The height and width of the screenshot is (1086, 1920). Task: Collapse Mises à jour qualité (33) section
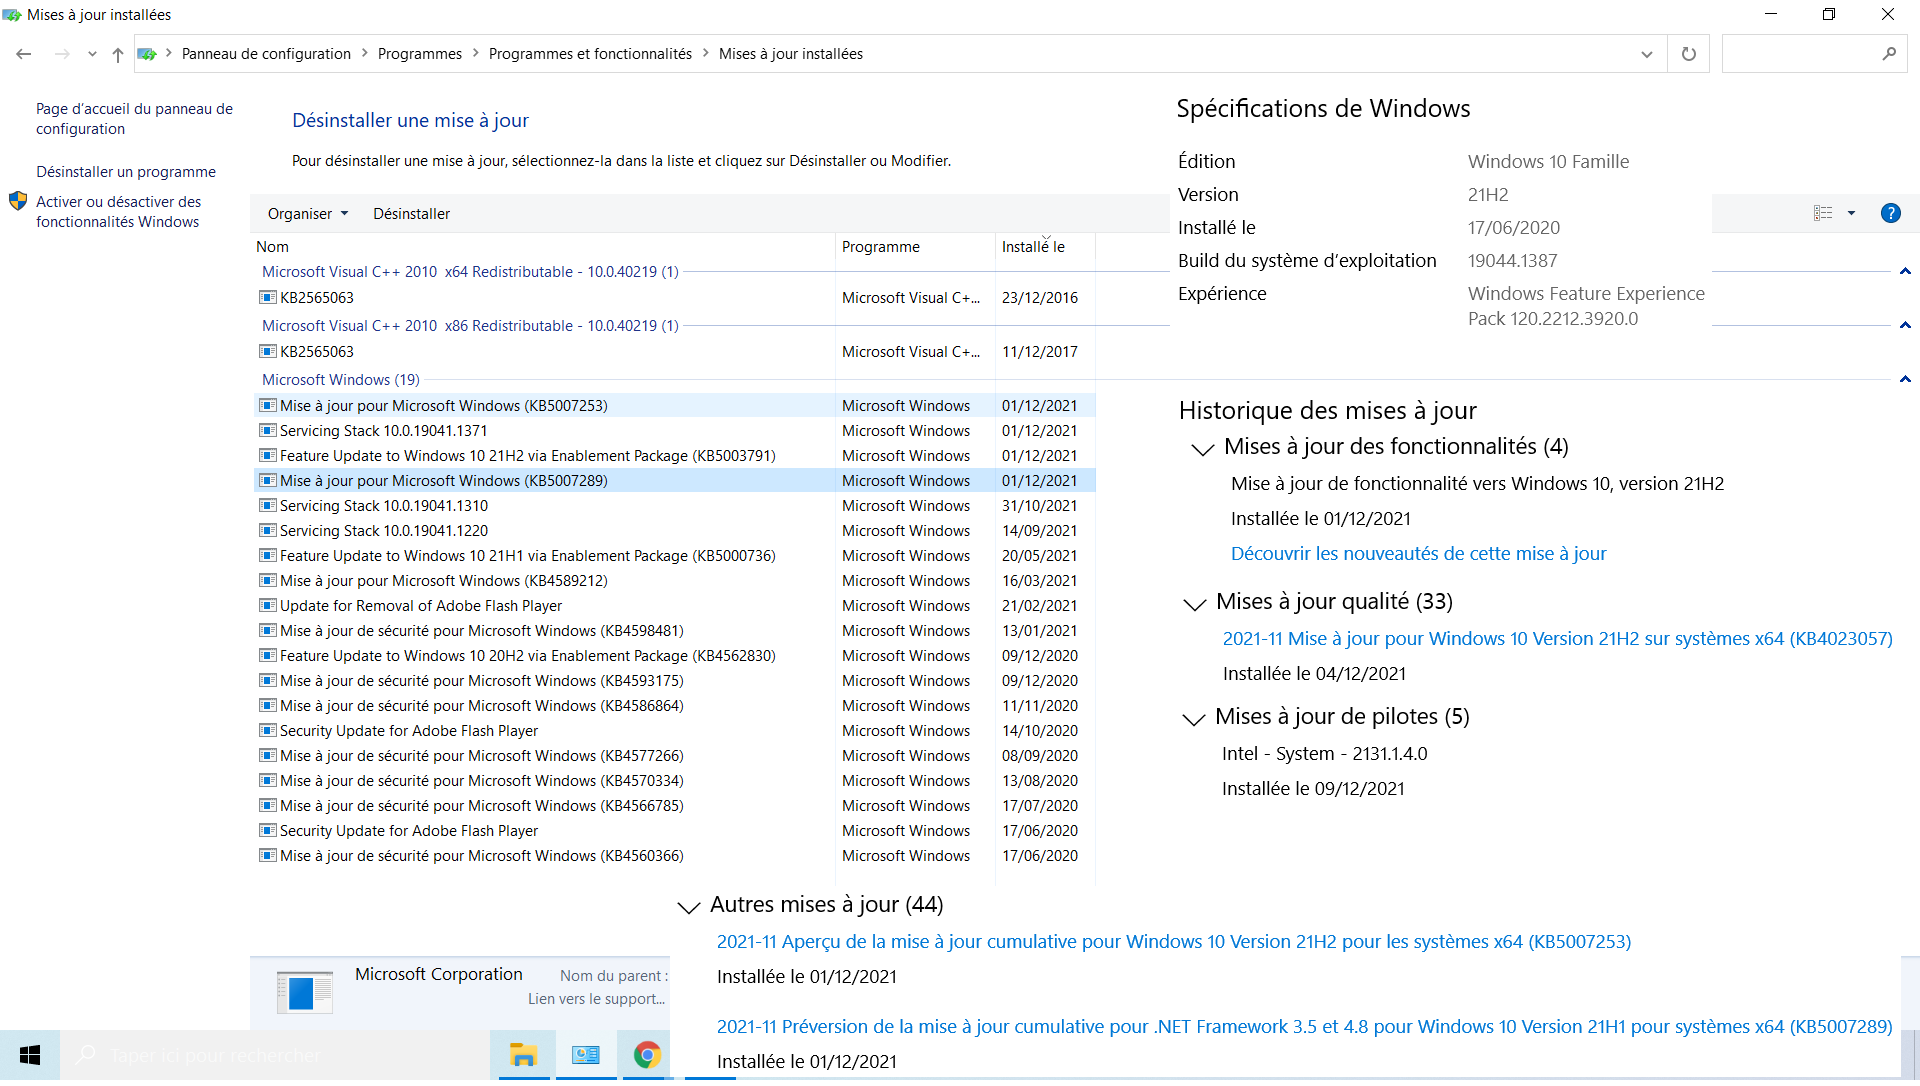(x=1194, y=604)
